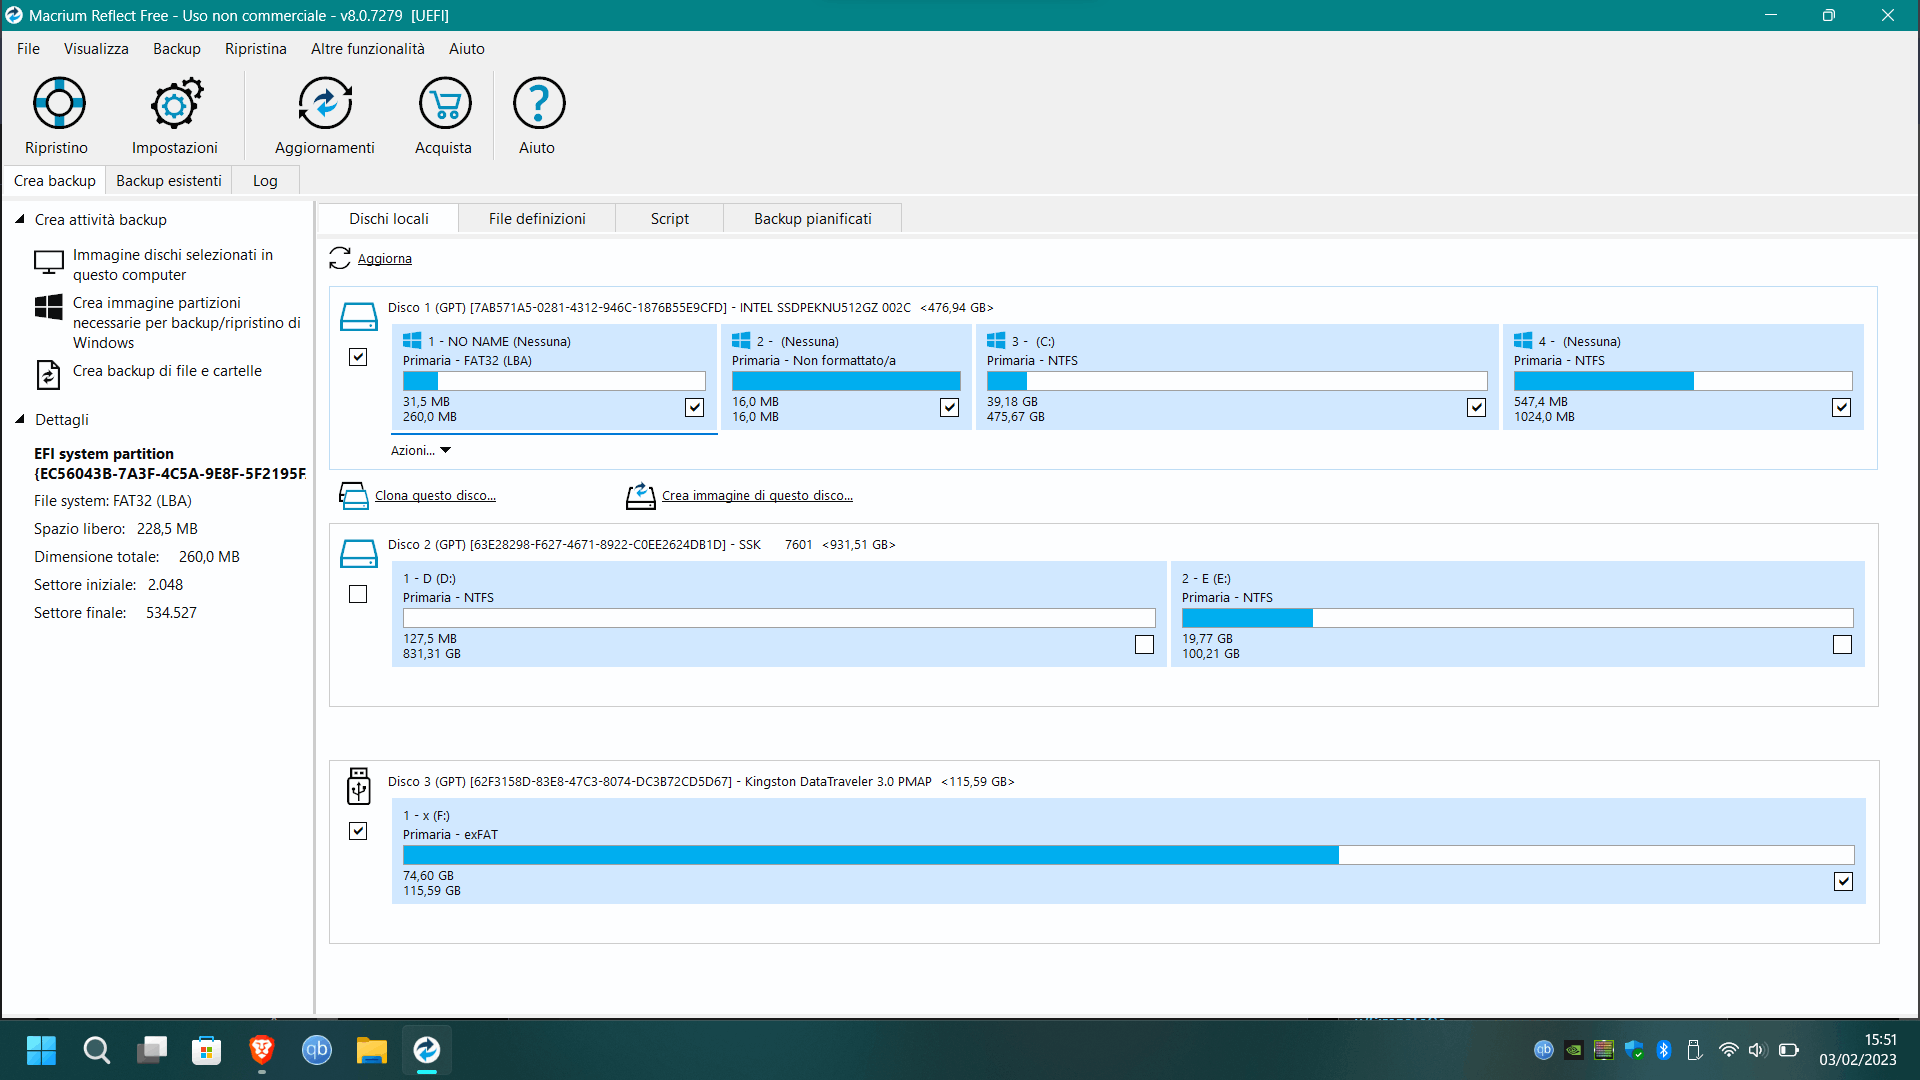The image size is (1920, 1080).
Task: Click usage bar of E (E:) partition
Action: coord(1517,618)
